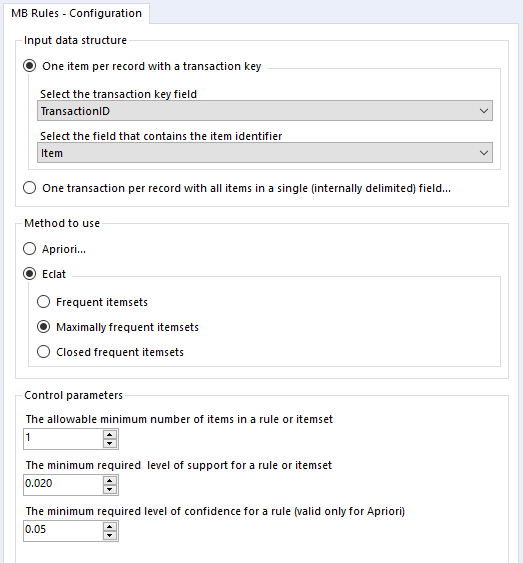Click the 0.05 confidence level input field
The image size is (523, 563).
coord(63,531)
